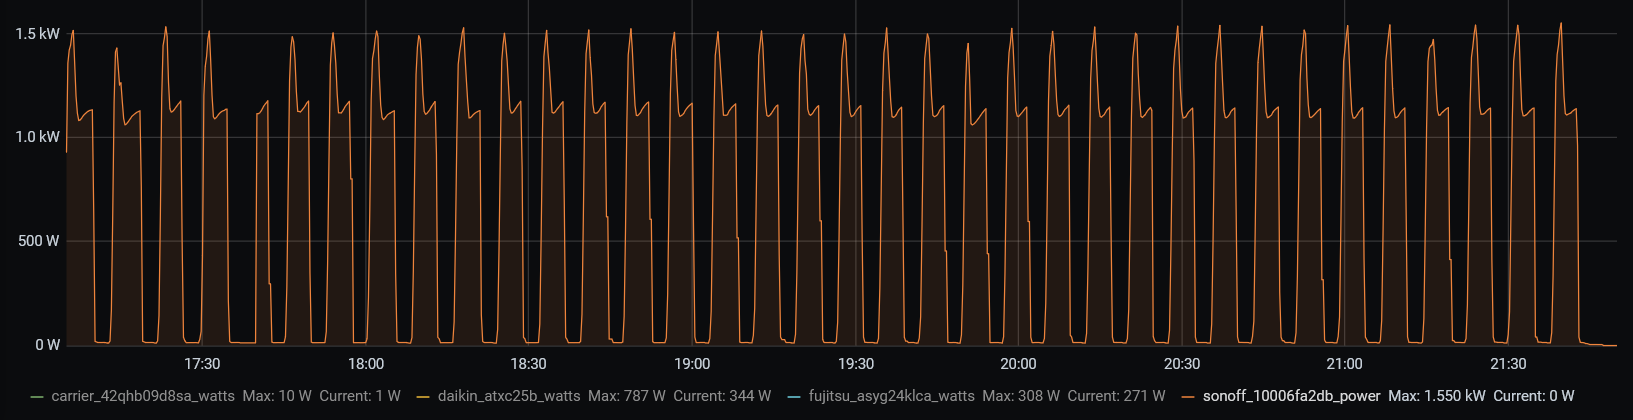Click the 500 W y-axis label

coord(40,241)
